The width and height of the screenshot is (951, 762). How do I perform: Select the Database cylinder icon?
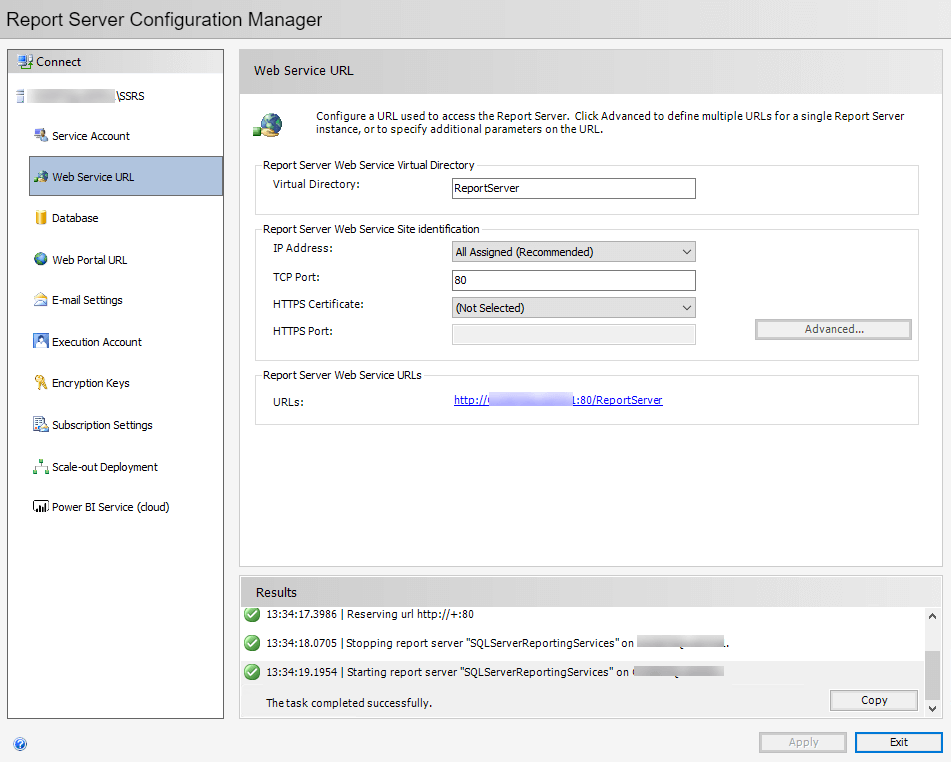tap(40, 218)
